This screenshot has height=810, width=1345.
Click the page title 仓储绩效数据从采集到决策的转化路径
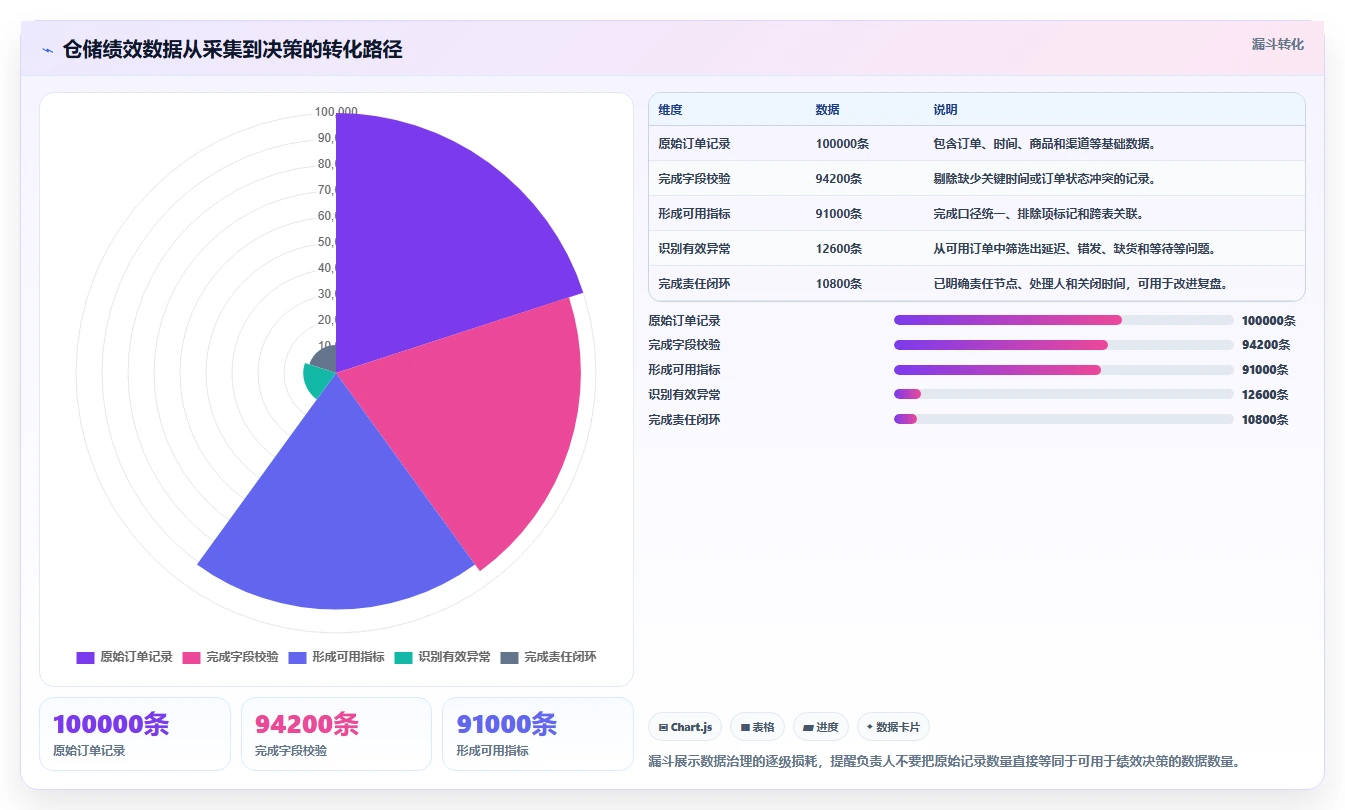coord(233,50)
